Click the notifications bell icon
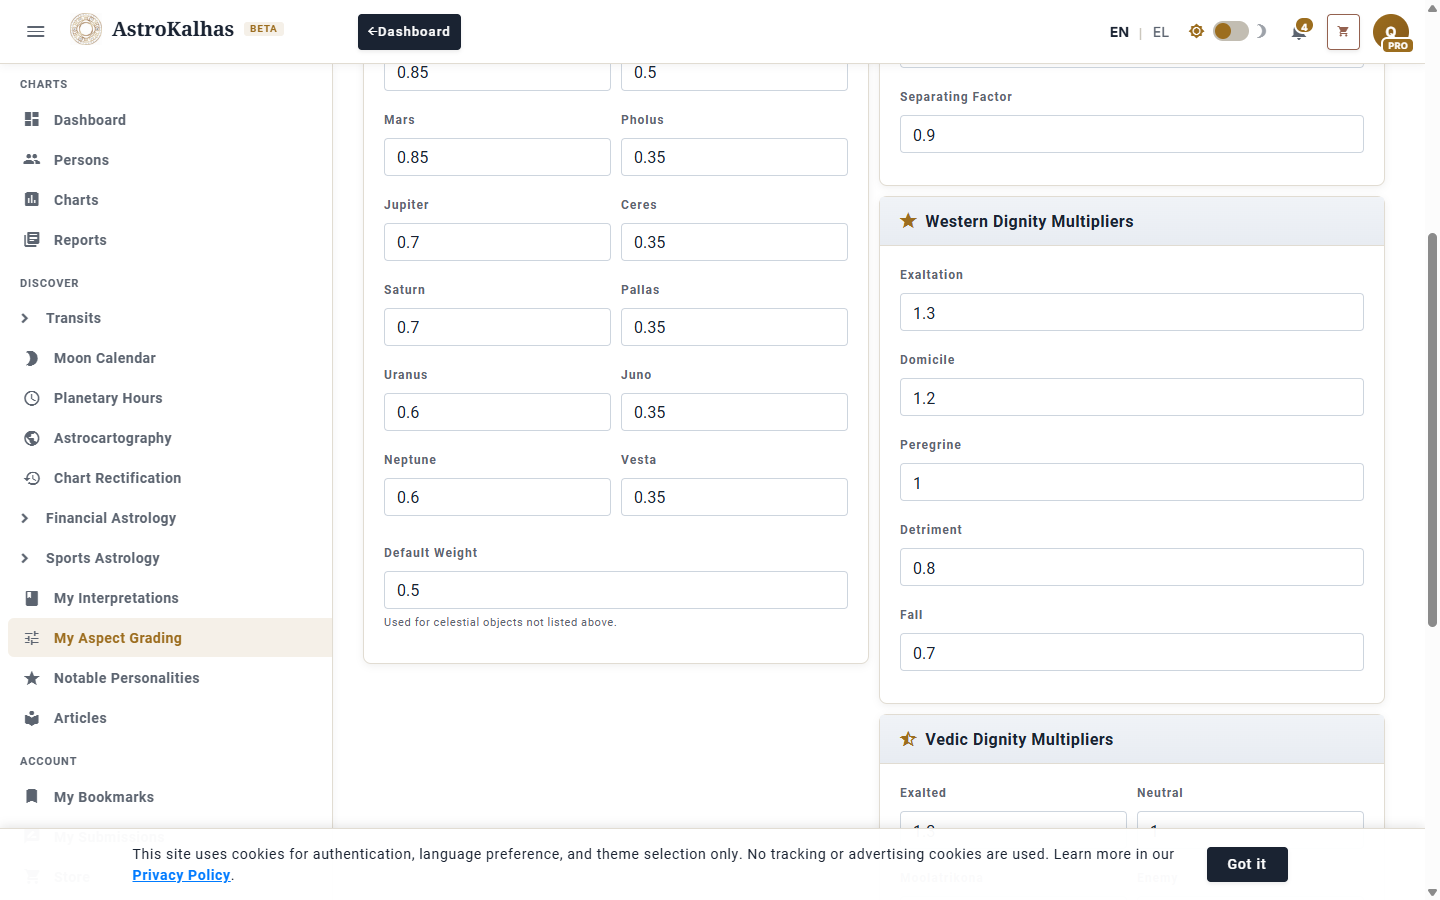1440x900 pixels. pyautogui.click(x=1299, y=32)
